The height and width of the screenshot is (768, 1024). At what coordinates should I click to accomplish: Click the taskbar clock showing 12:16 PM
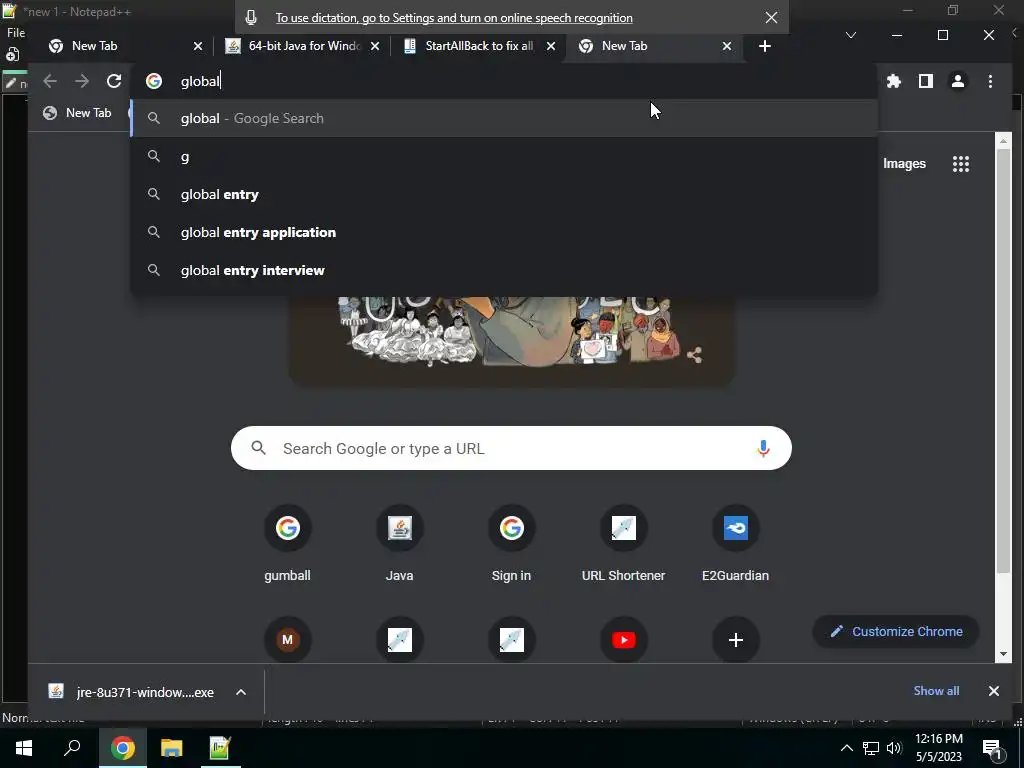[x=938, y=748]
